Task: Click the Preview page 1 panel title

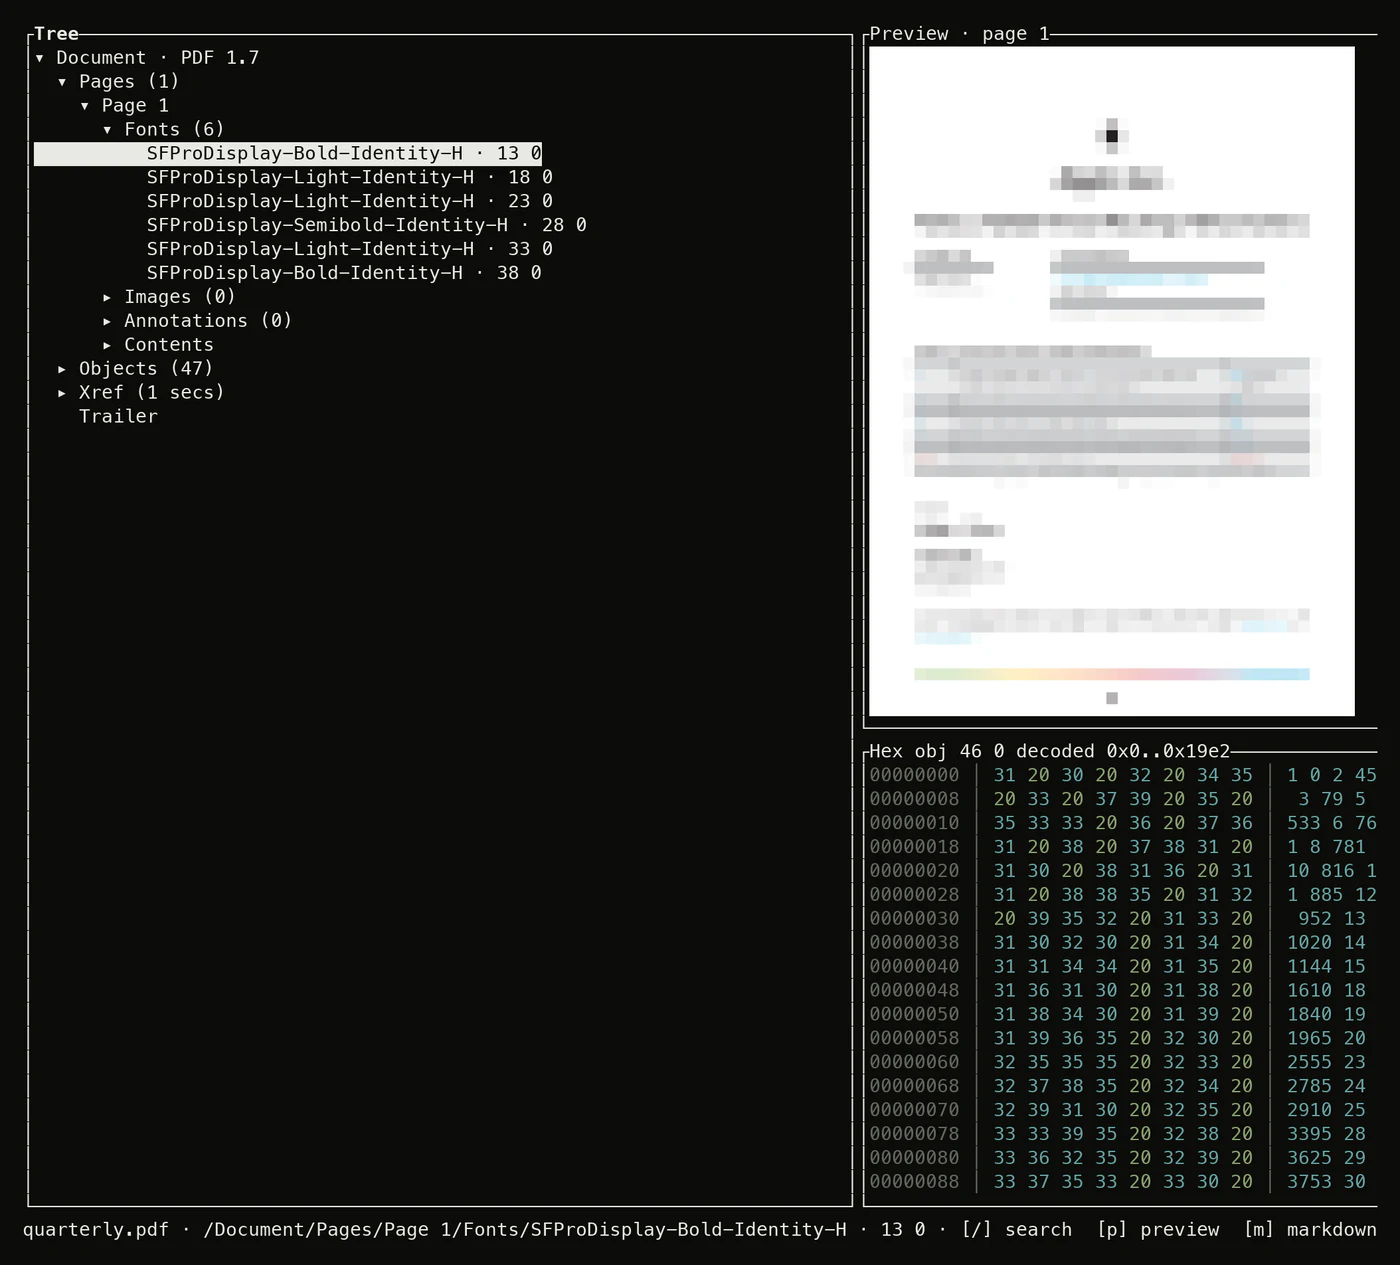Action: click(960, 34)
